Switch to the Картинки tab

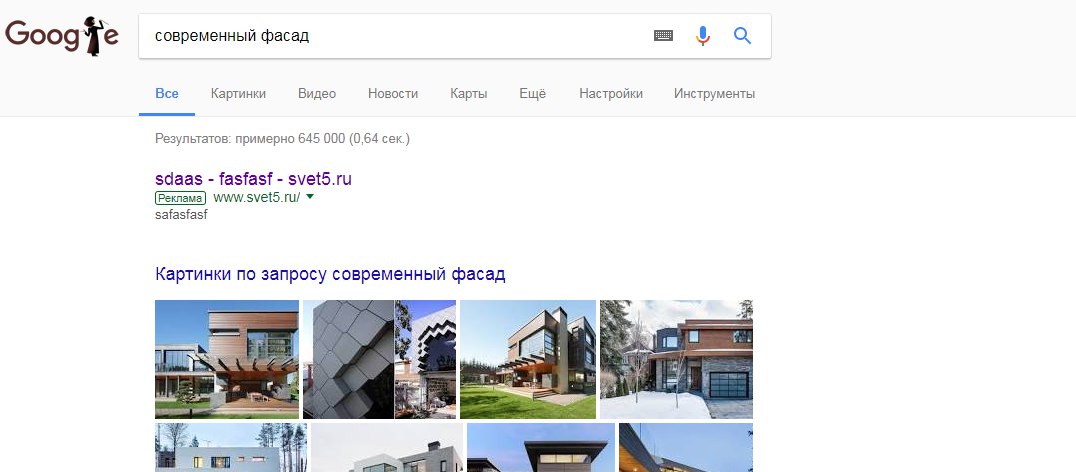[238, 93]
